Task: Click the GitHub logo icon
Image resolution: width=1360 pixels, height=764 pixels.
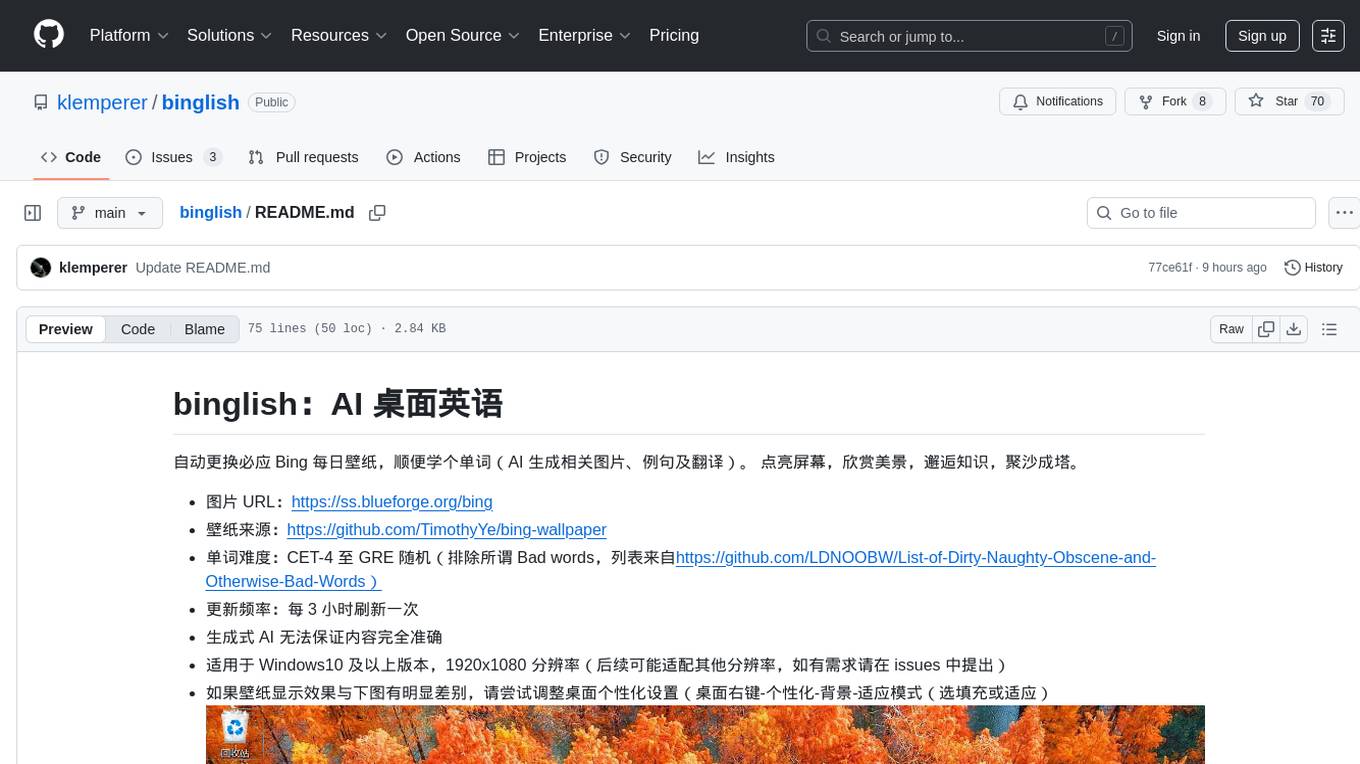Action: pyautogui.click(x=49, y=35)
